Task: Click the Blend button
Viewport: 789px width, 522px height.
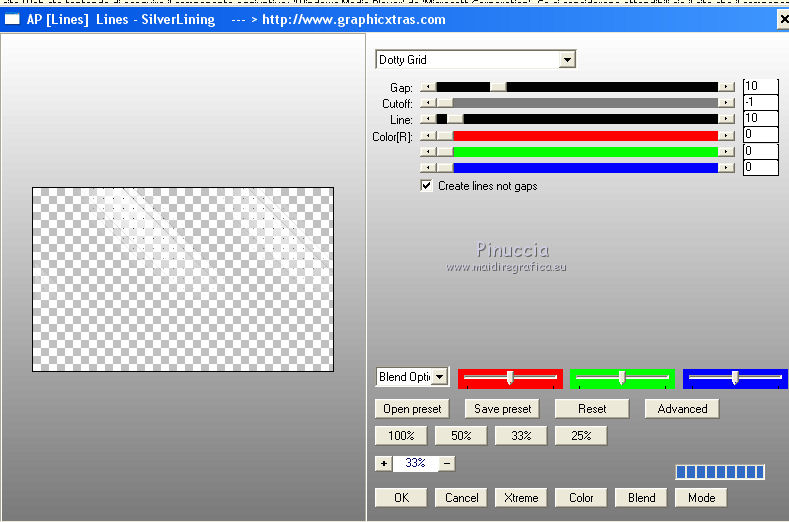Action: point(641,497)
